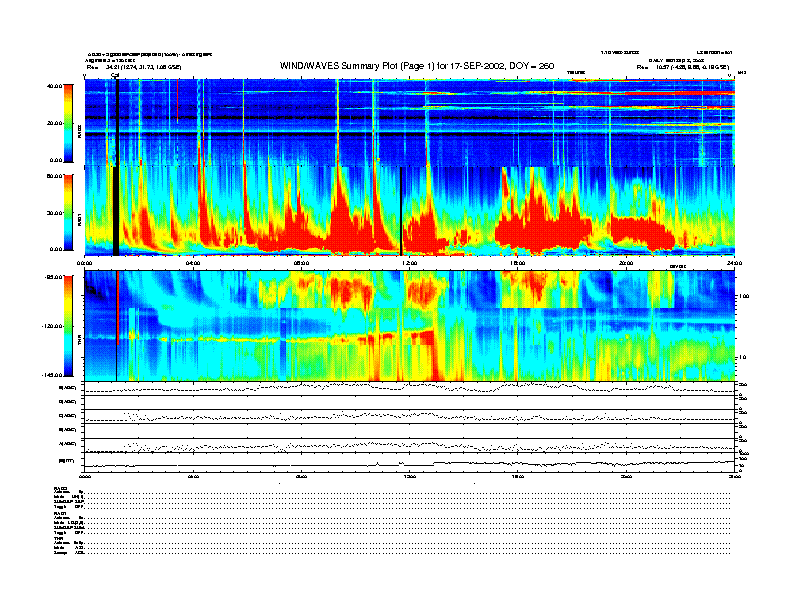792x612 pixels.
Task: Click the 30.00 label on RAD1 scale
Action: [54, 213]
